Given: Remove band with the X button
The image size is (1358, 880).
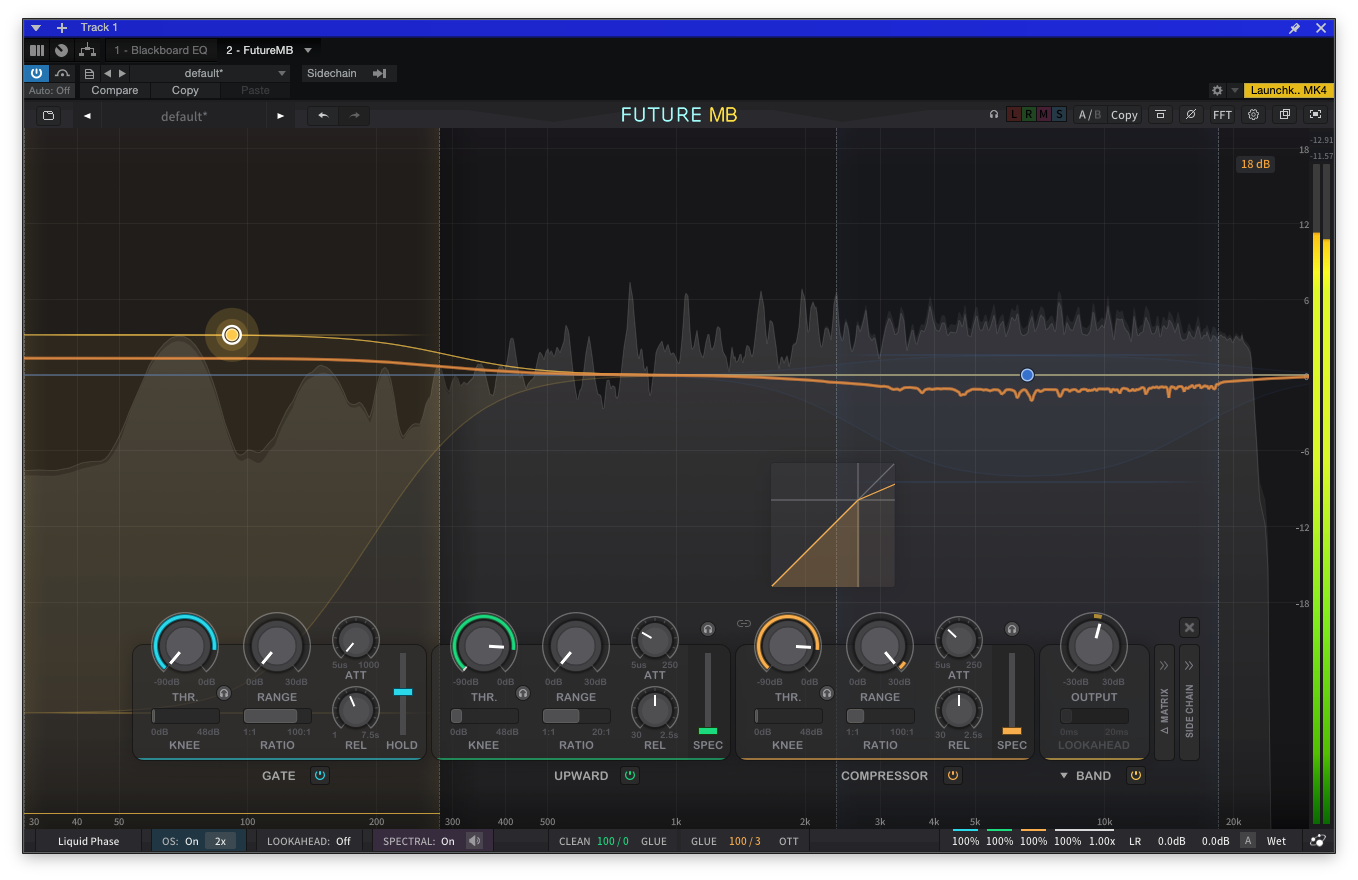Looking at the screenshot, I should pos(1189,628).
